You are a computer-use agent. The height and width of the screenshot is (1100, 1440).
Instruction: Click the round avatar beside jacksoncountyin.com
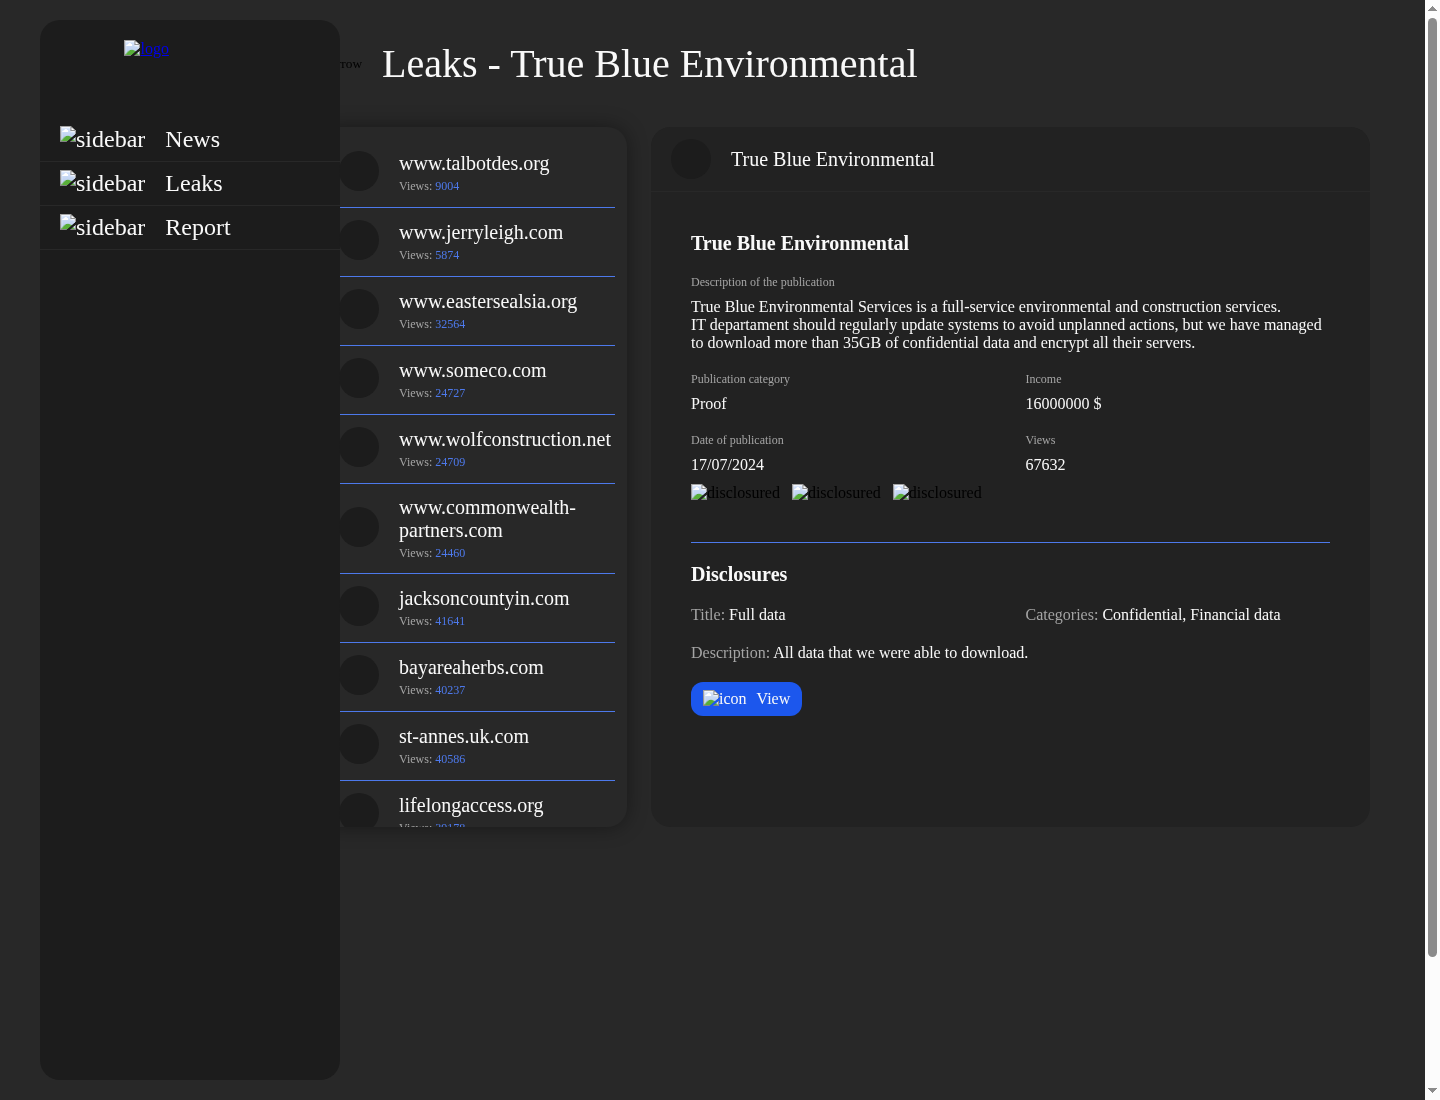click(x=359, y=606)
